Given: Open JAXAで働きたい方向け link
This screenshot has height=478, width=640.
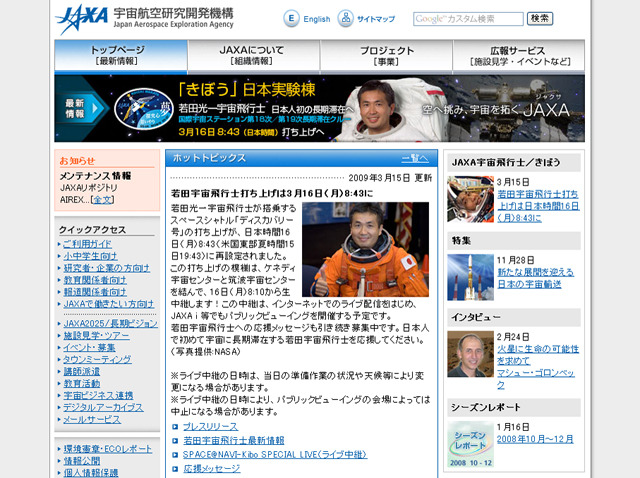Looking at the screenshot, I should point(109,304).
